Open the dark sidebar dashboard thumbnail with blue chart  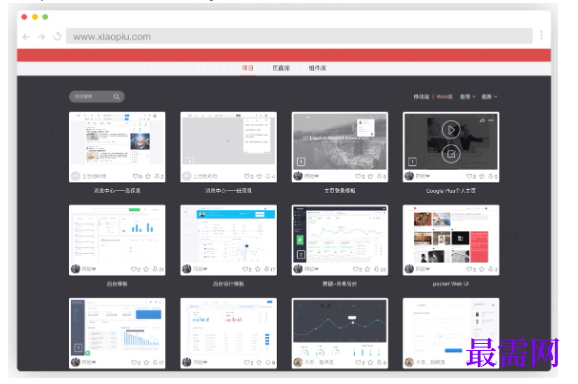pos(117,328)
